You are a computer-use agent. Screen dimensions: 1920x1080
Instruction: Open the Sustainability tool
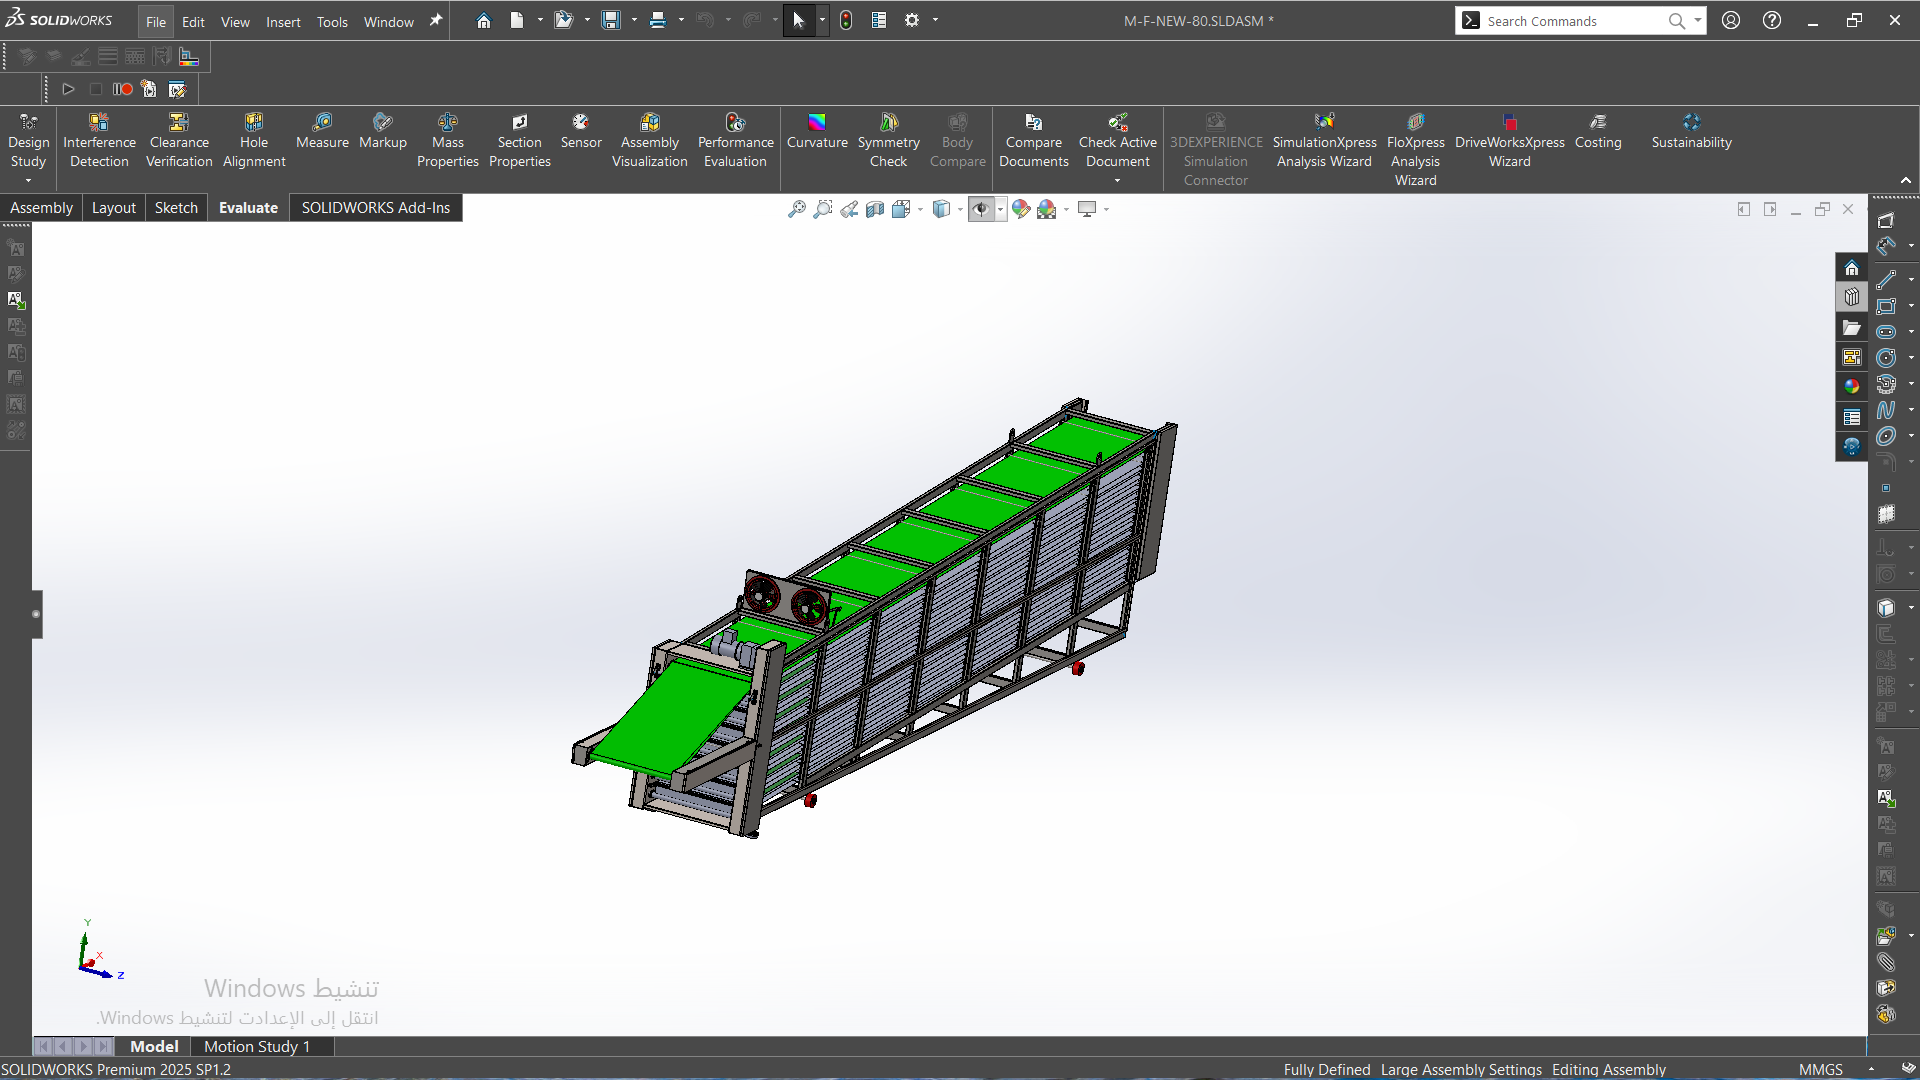(x=1691, y=131)
